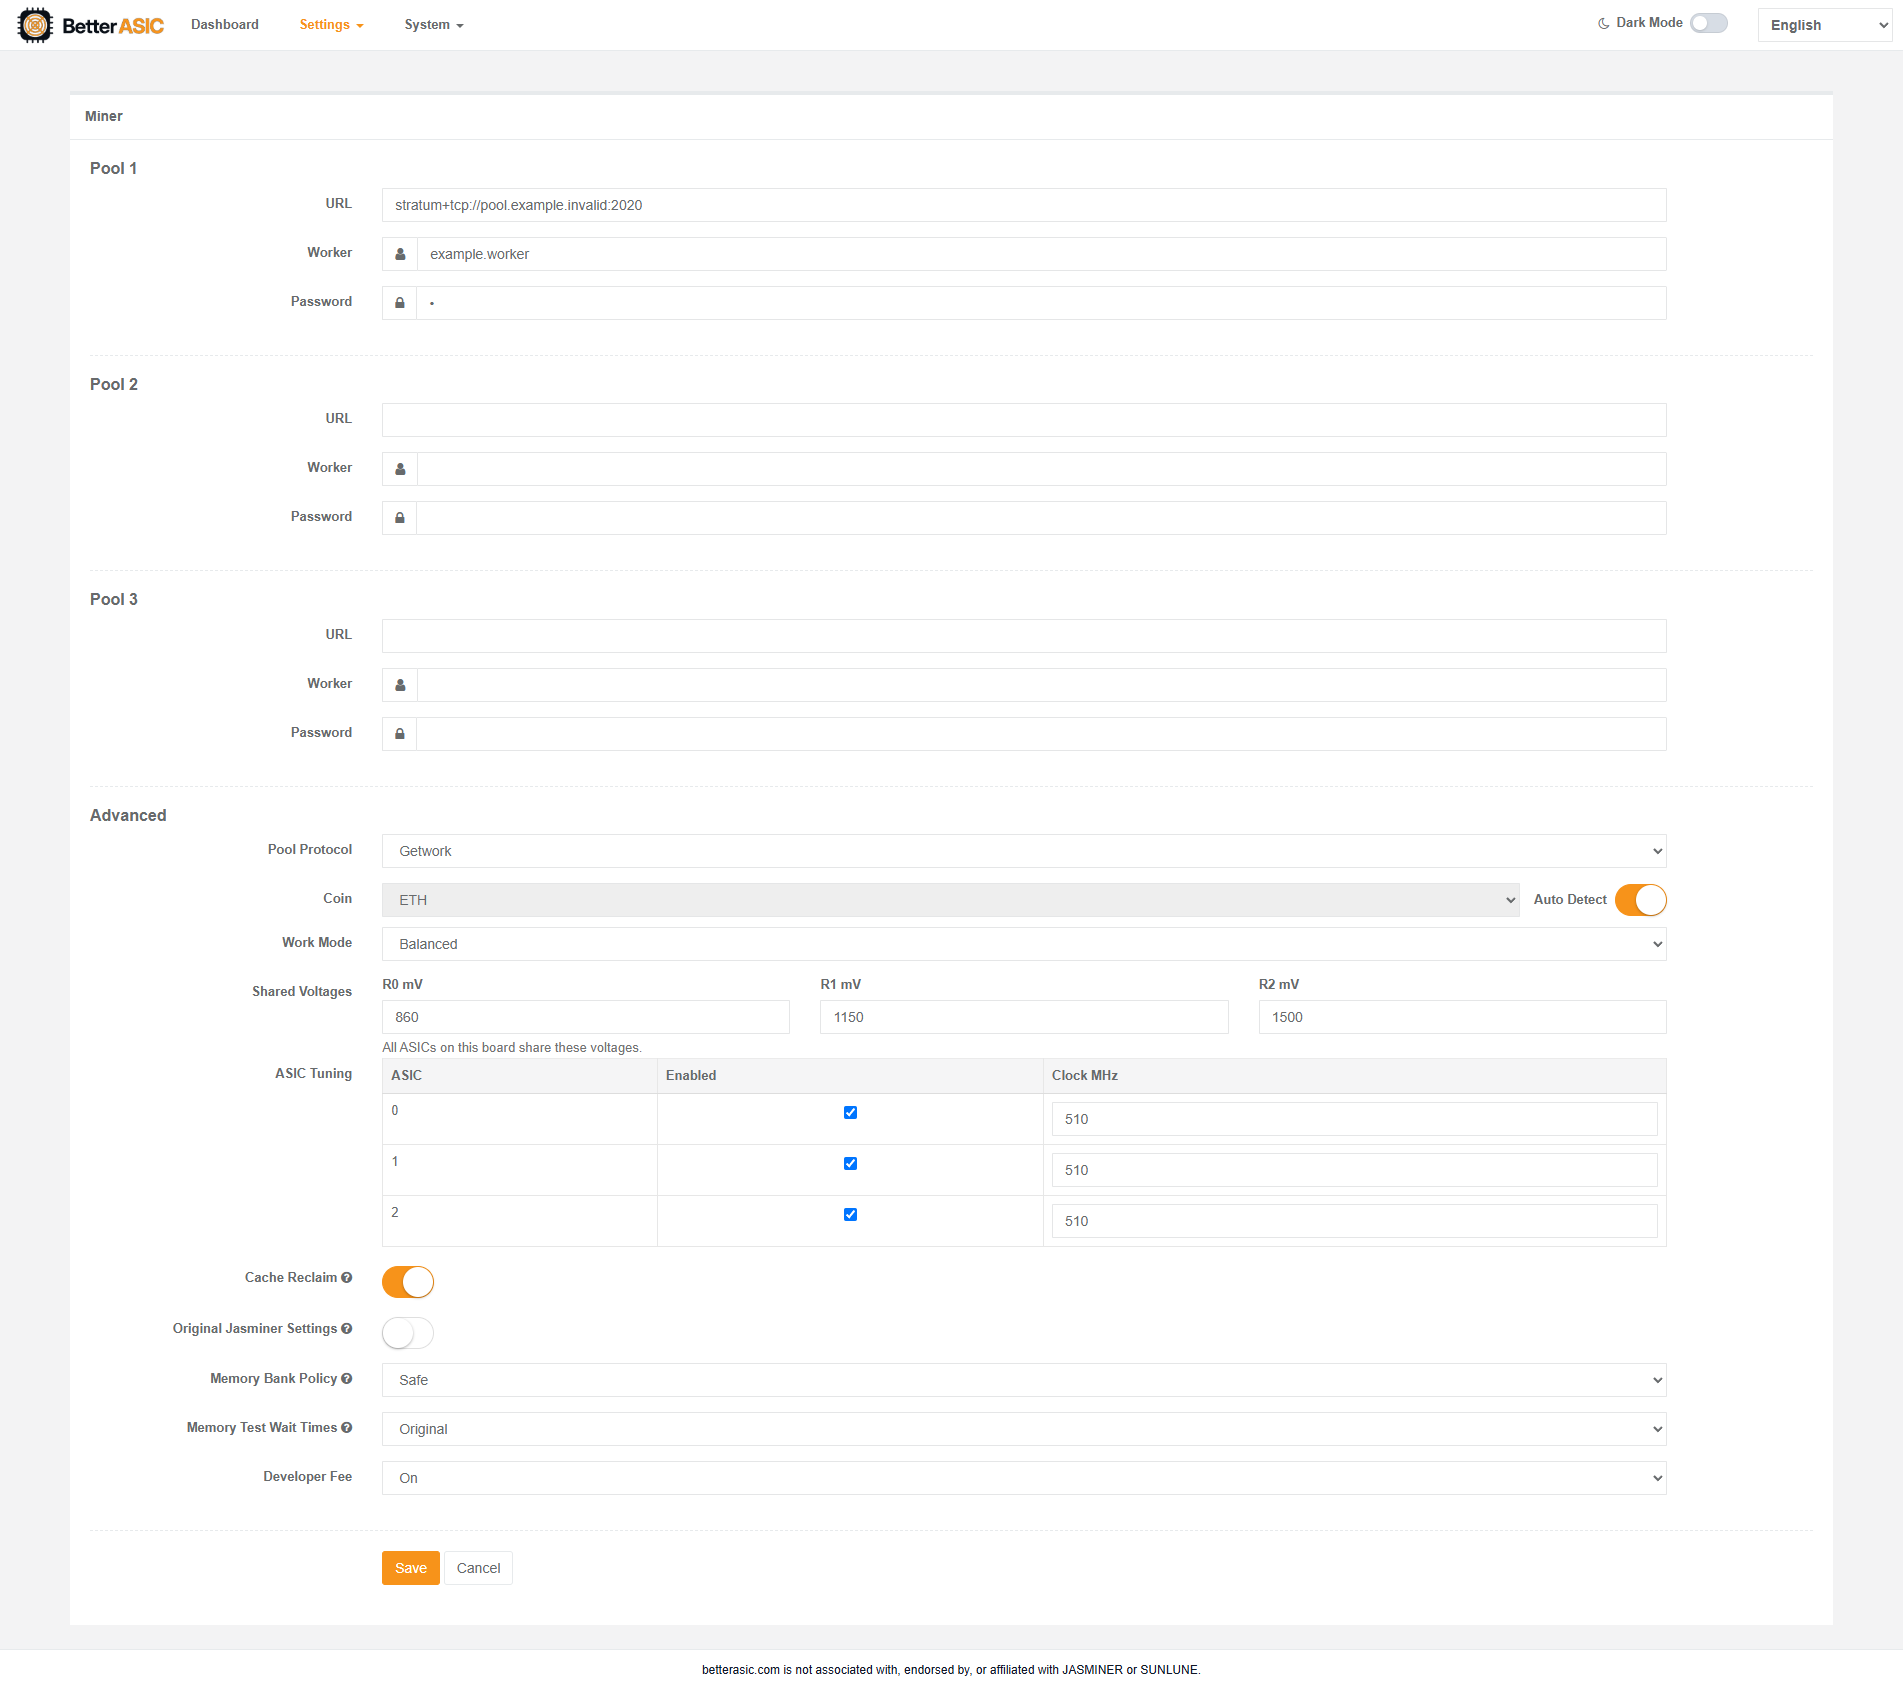Turn off the Auto Detect coin toggle
Image resolution: width=1903 pixels, height=1690 pixels.
(1641, 900)
